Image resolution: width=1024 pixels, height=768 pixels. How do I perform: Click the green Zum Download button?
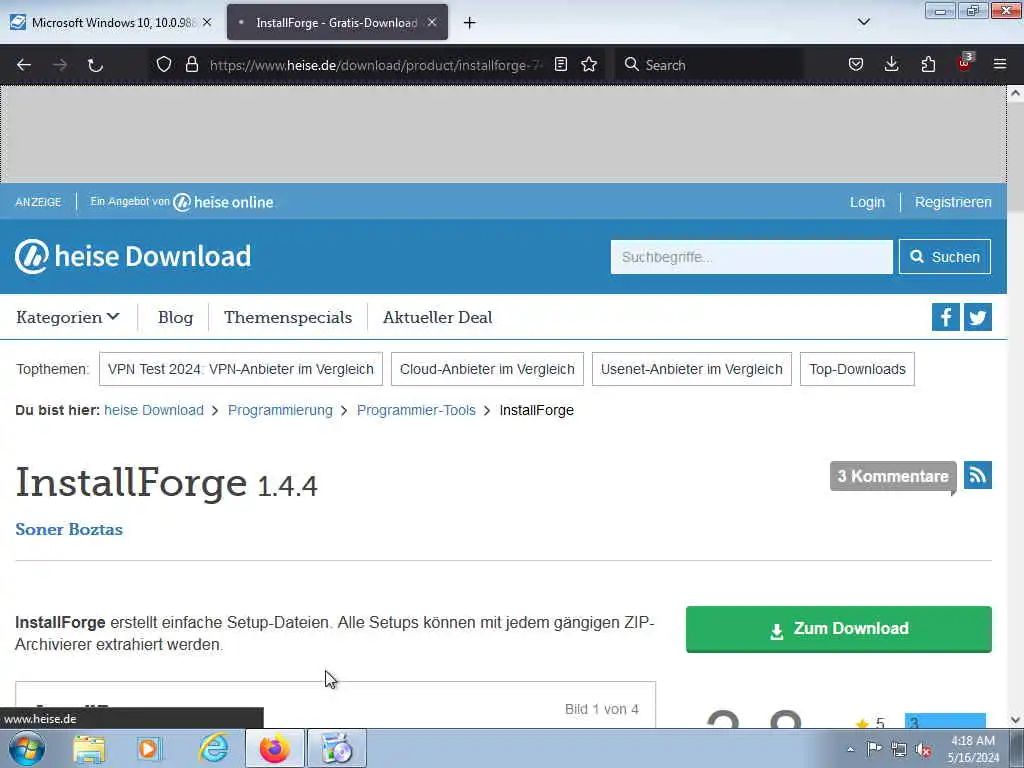tap(839, 629)
